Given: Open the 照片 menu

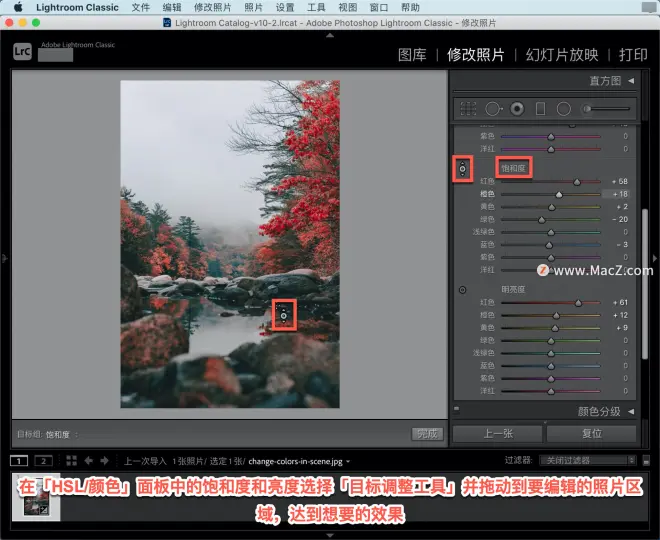Looking at the screenshot, I should [253, 7].
